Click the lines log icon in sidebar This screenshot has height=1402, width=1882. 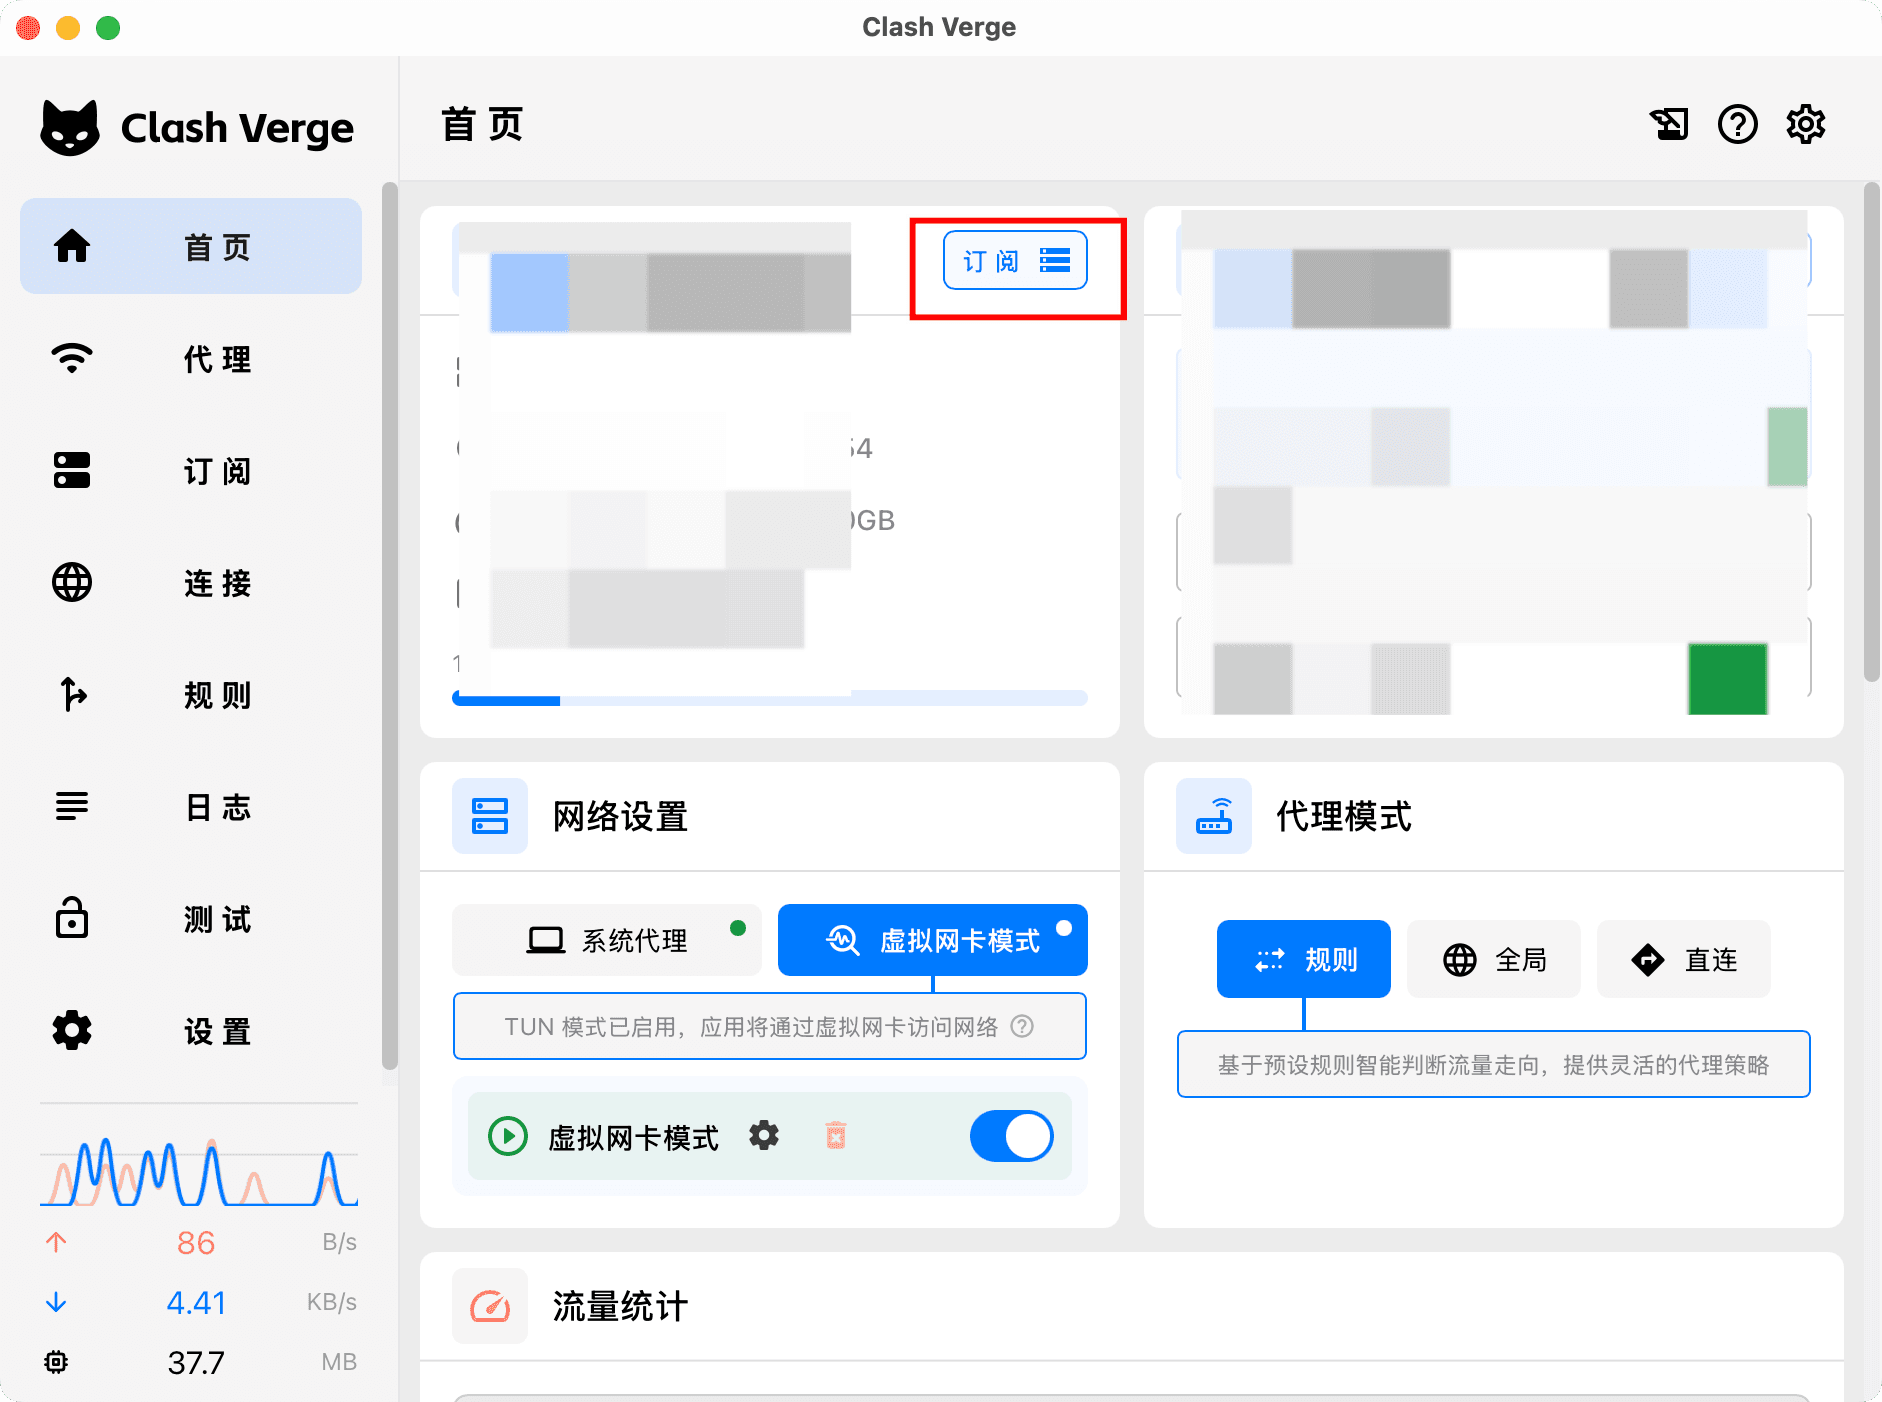pos(72,806)
